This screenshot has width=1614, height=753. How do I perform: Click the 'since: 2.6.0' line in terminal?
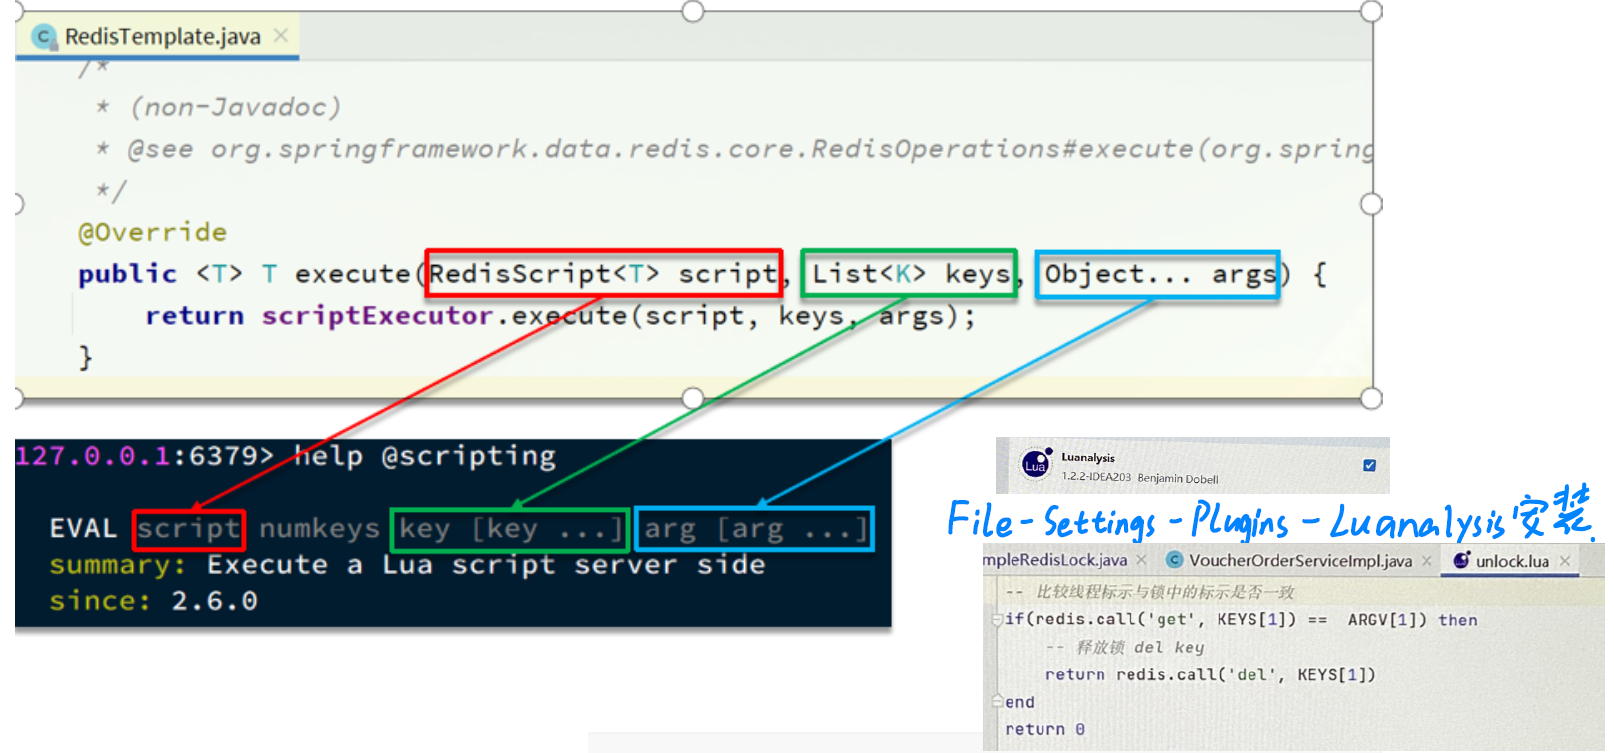153,601
